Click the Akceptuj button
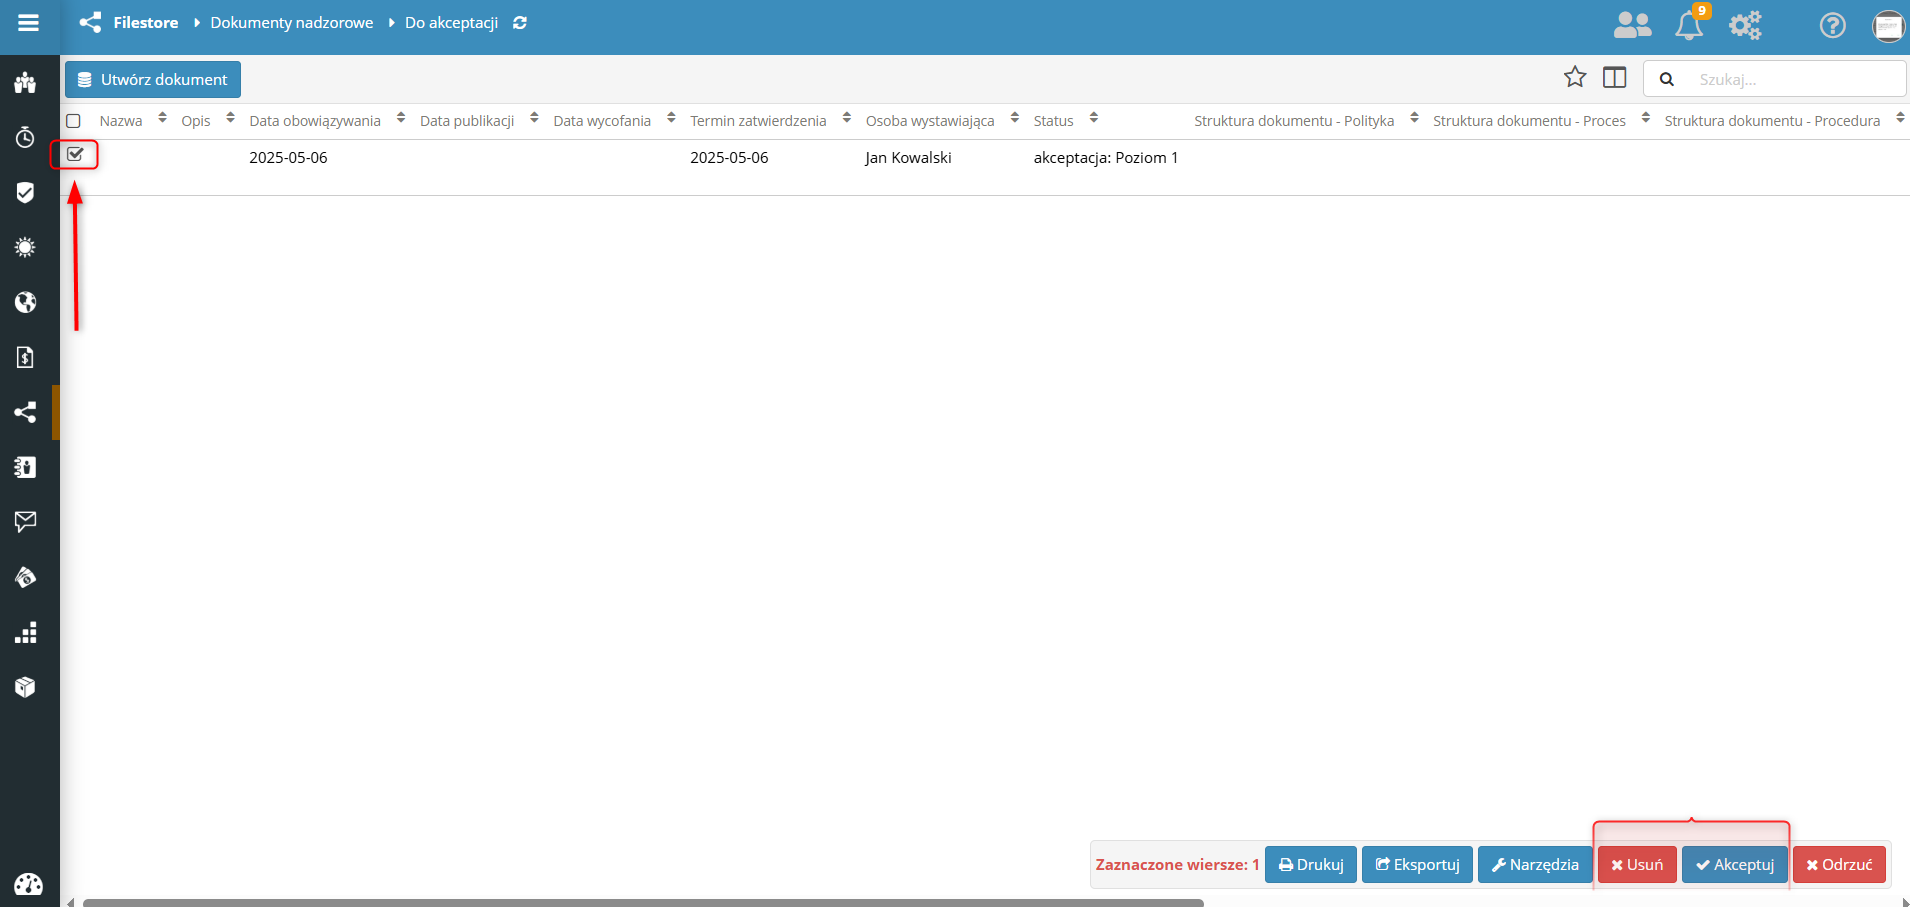The width and height of the screenshot is (1910, 907). coord(1735,864)
